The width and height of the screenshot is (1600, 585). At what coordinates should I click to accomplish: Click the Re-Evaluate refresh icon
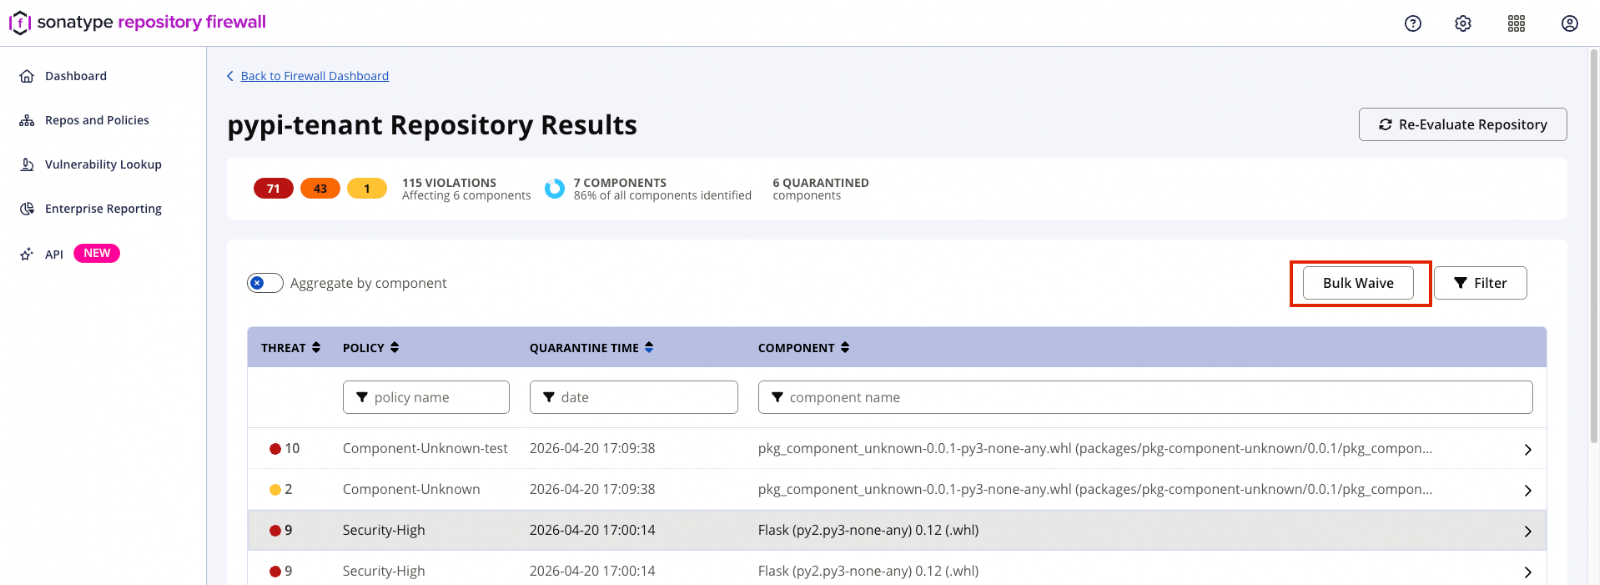point(1385,125)
